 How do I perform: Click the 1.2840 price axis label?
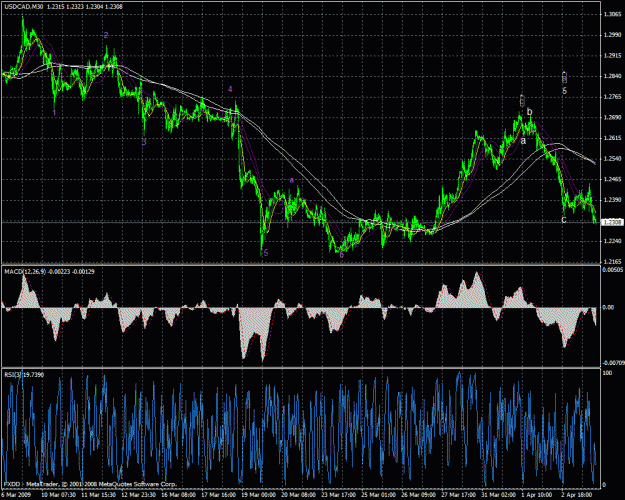[x=612, y=76]
